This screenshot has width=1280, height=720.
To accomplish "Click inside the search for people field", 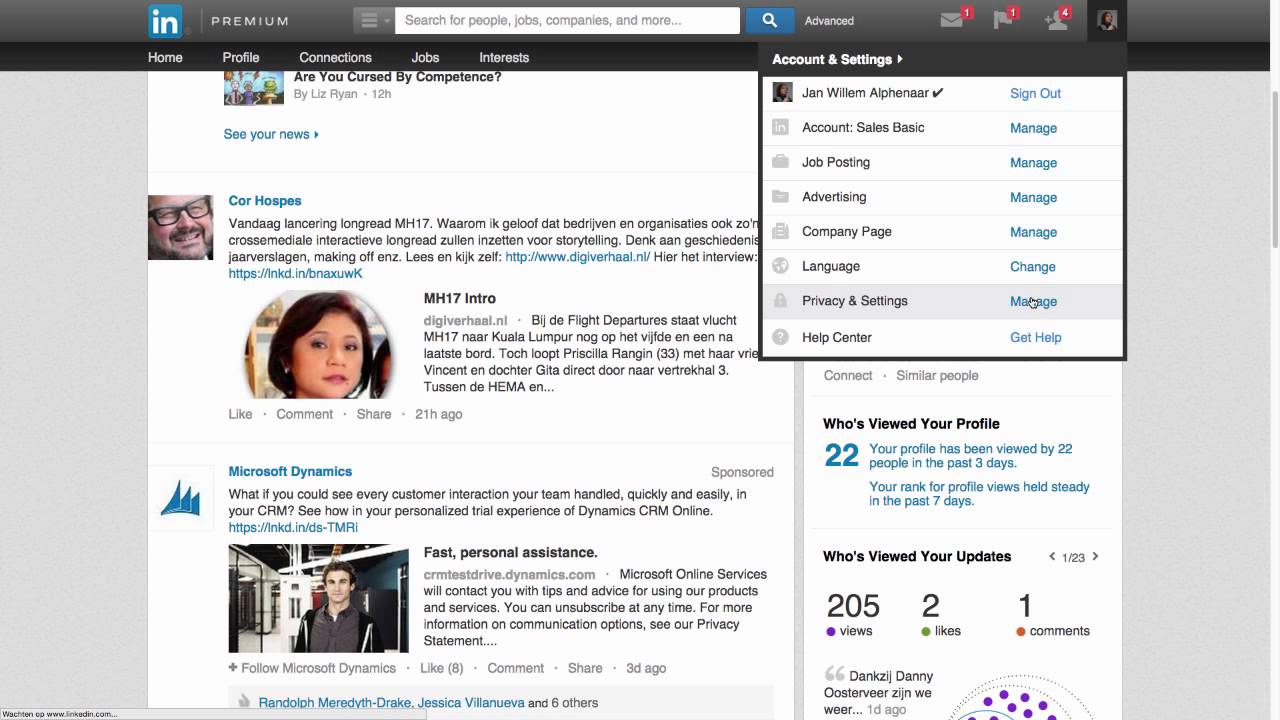I will tap(567, 20).
